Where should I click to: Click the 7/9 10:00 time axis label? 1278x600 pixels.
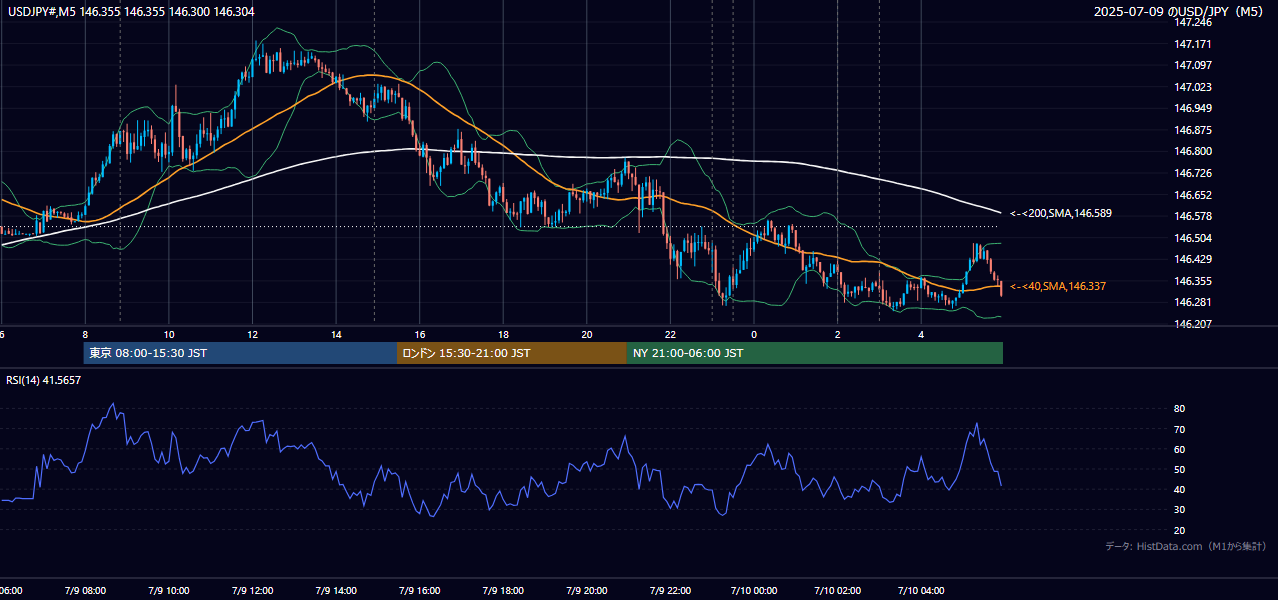[169, 590]
